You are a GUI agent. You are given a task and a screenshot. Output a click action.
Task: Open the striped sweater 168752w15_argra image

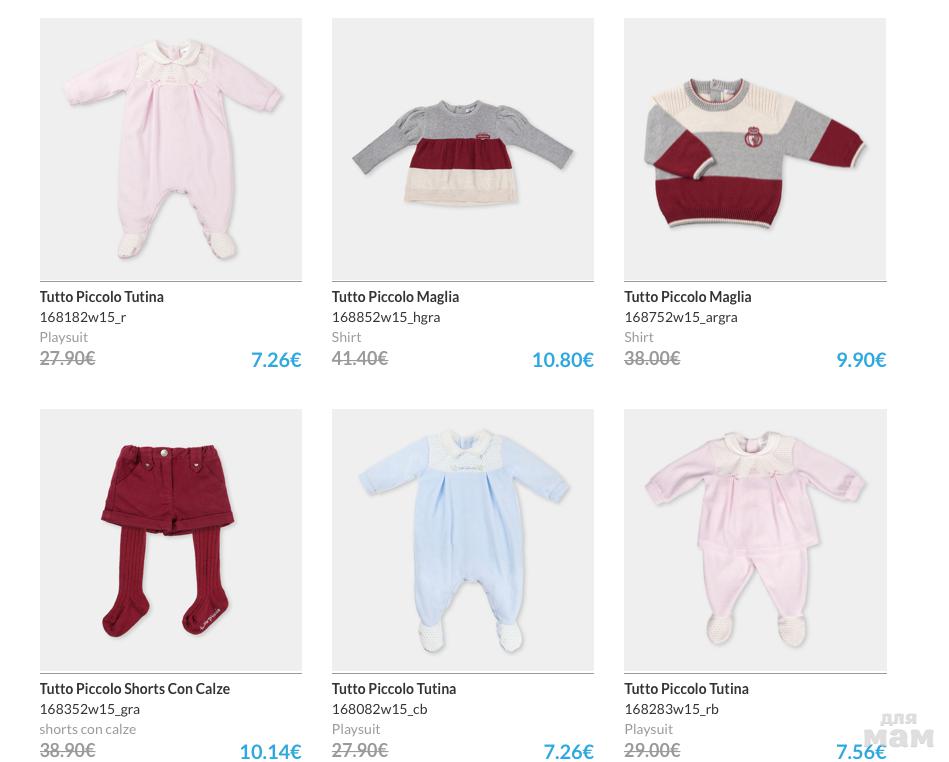pyautogui.click(x=754, y=149)
